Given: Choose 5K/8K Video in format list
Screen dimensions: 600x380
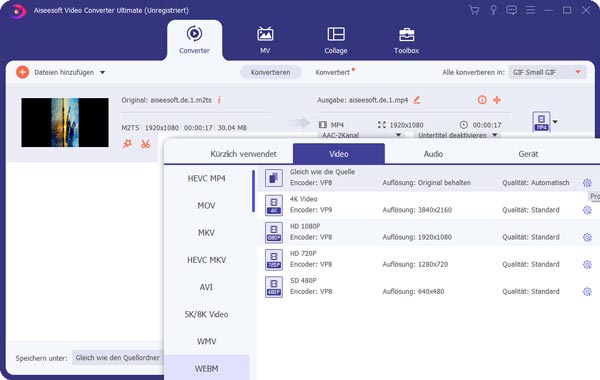Looking at the screenshot, I should (207, 314).
